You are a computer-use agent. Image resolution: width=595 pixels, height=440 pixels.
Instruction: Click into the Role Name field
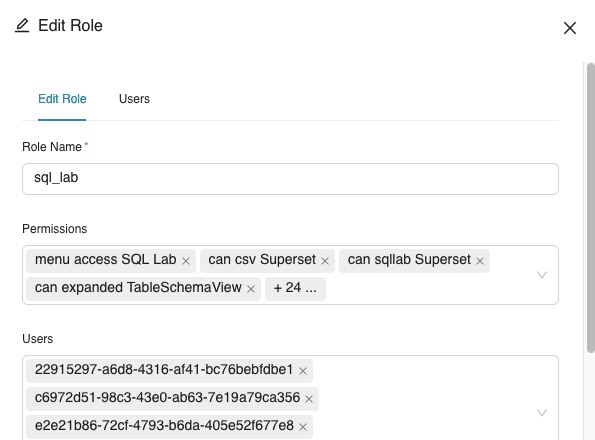[x=290, y=179]
